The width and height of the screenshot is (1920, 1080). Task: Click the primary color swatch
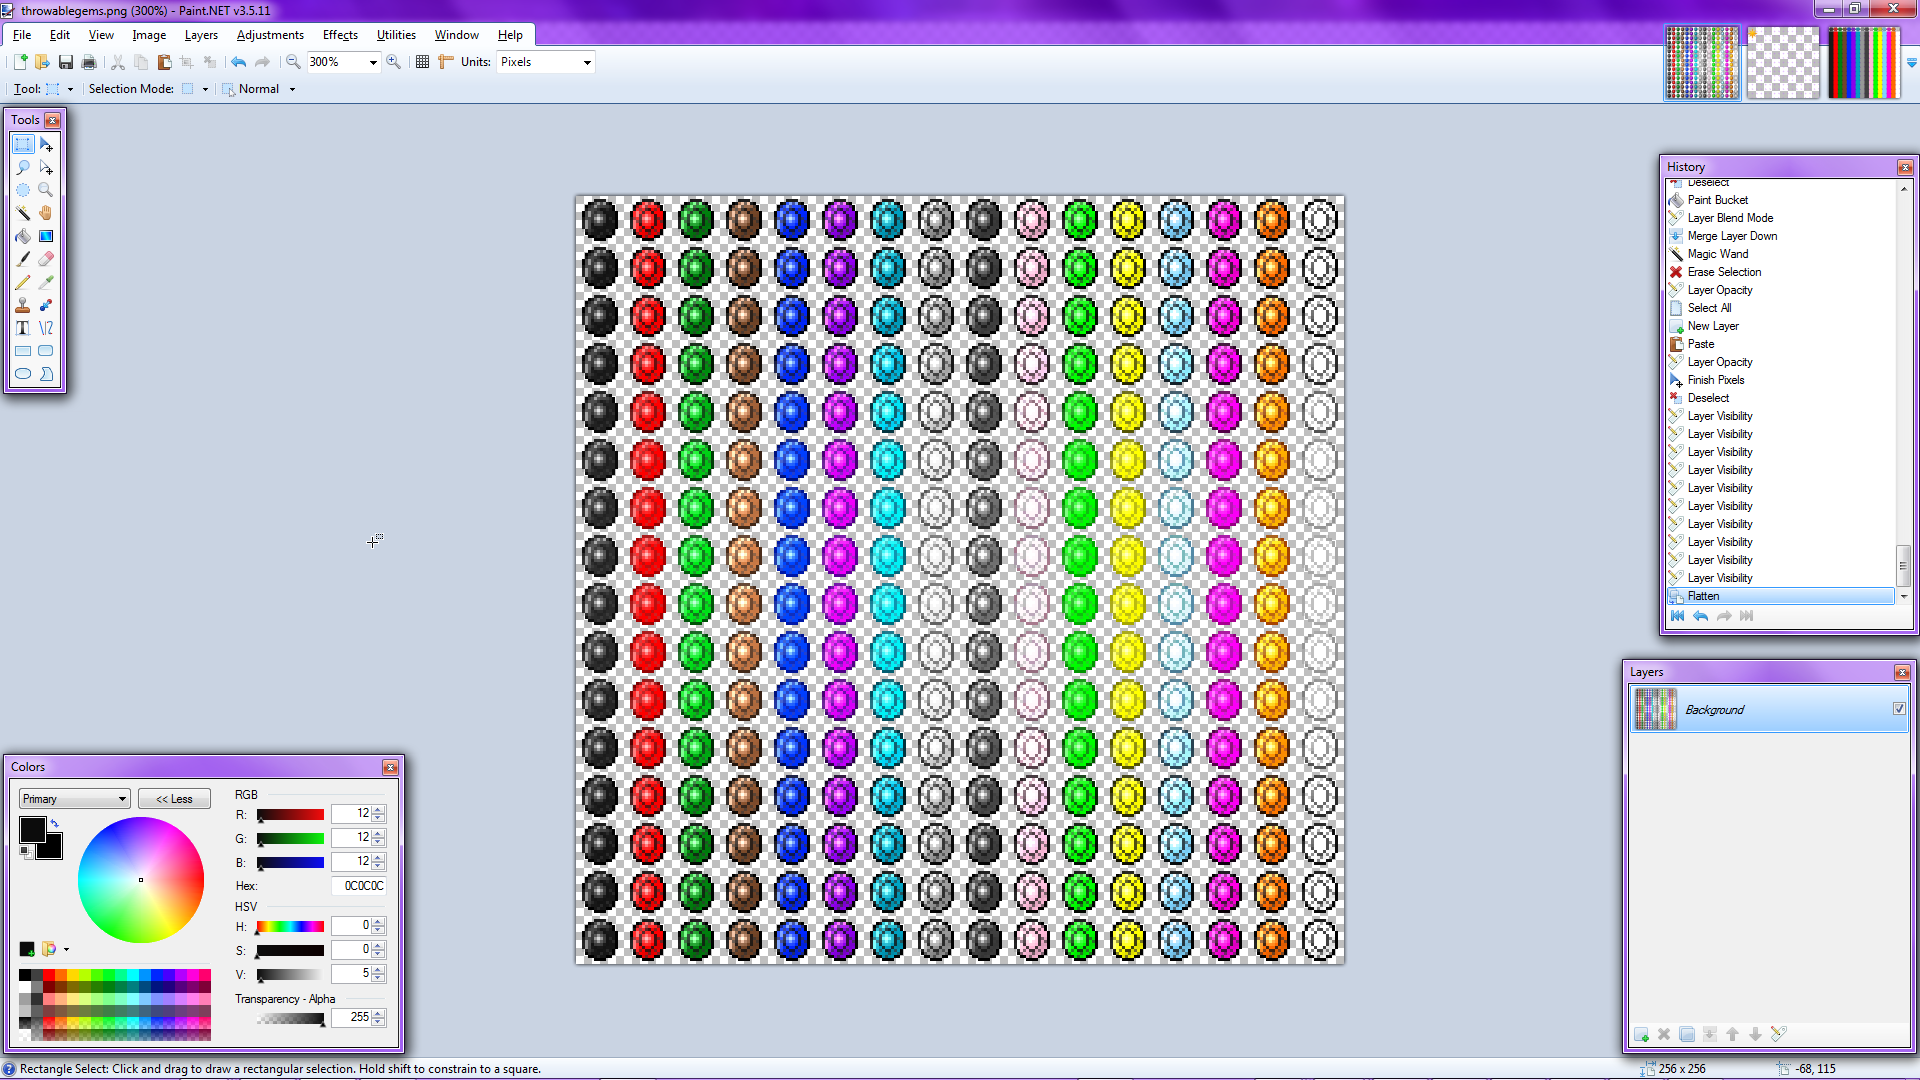(x=31, y=829)
